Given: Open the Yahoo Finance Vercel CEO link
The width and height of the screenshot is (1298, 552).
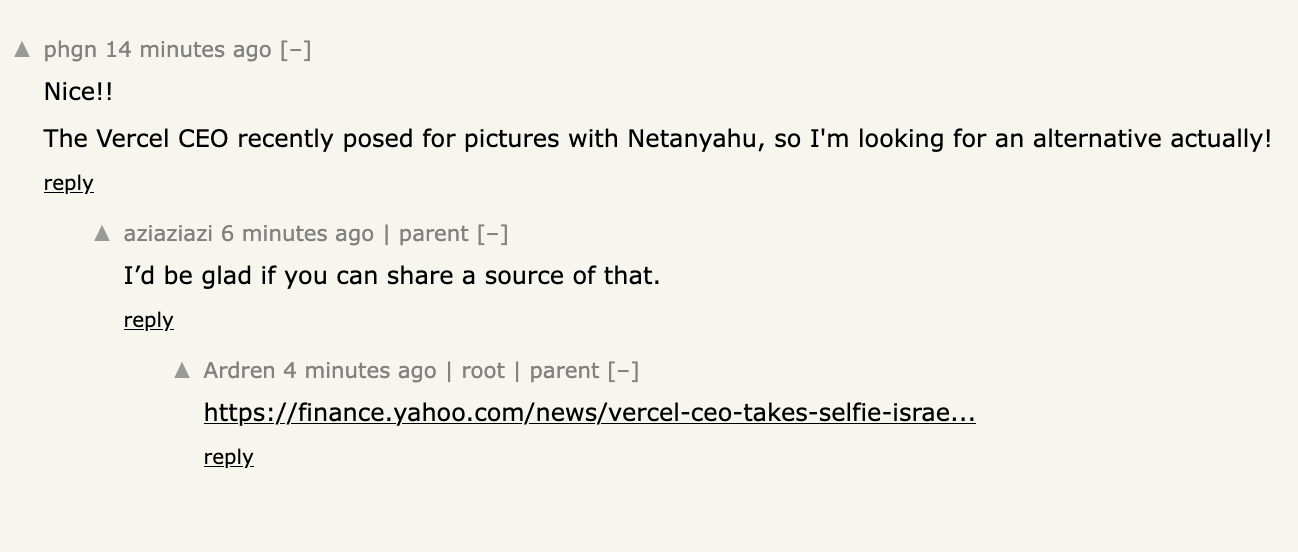Looking at the screenshot, I should tap(589, 413).
